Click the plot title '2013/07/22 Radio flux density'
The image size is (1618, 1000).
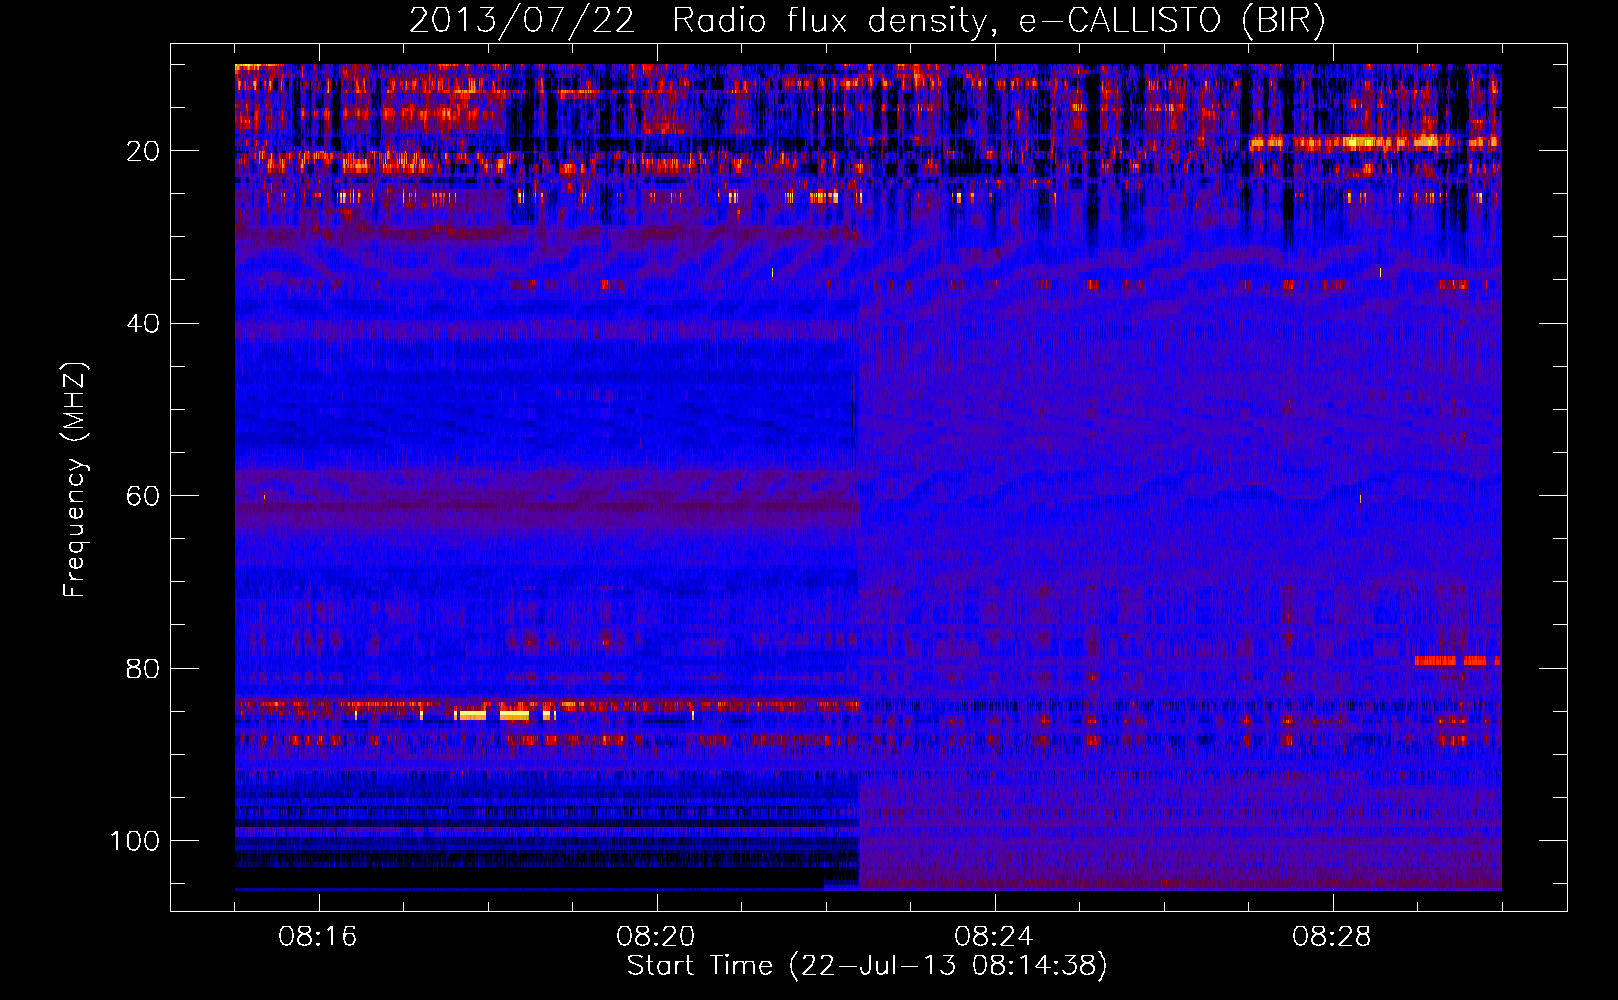[867, 20]
